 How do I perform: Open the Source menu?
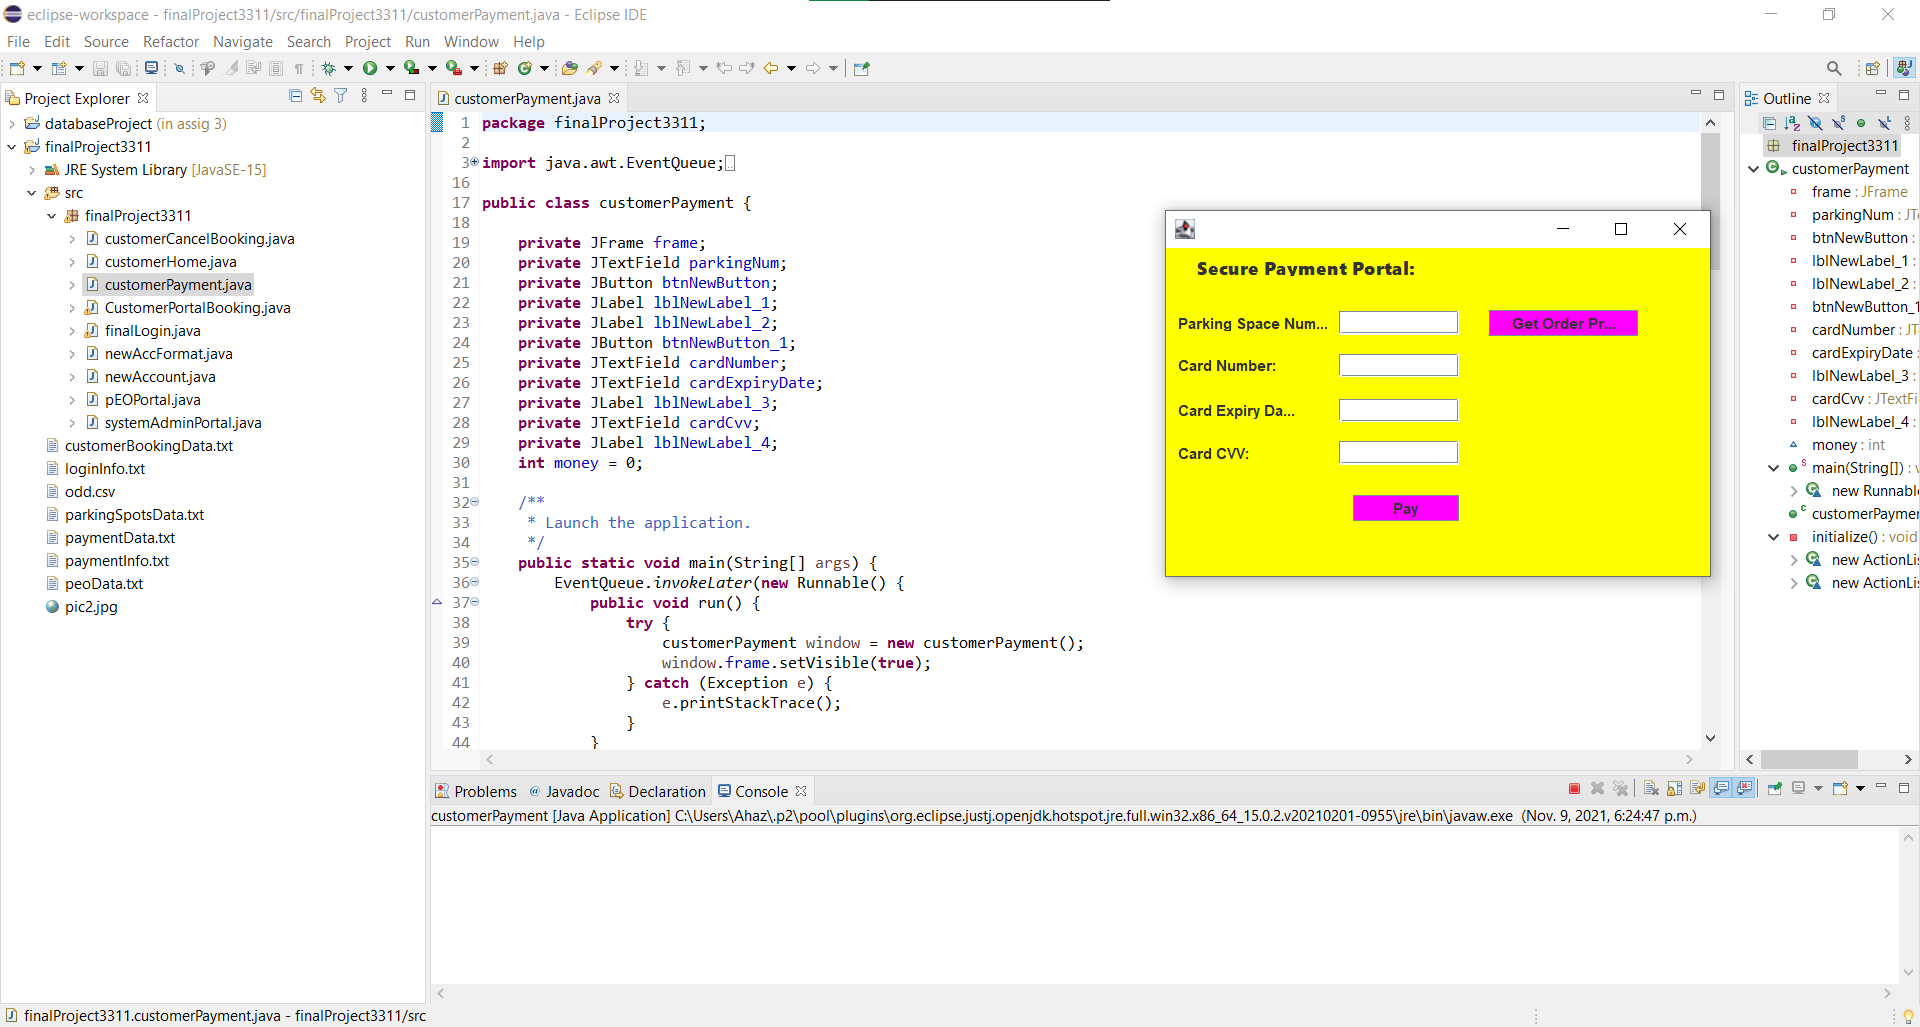coord(105,41)
